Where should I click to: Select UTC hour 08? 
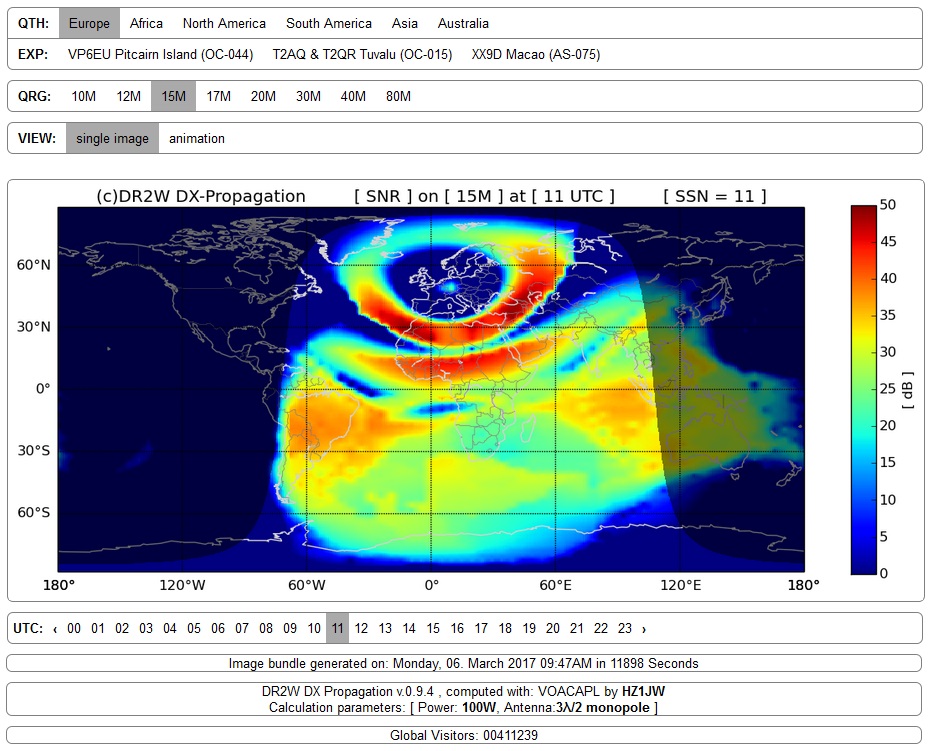266,628
